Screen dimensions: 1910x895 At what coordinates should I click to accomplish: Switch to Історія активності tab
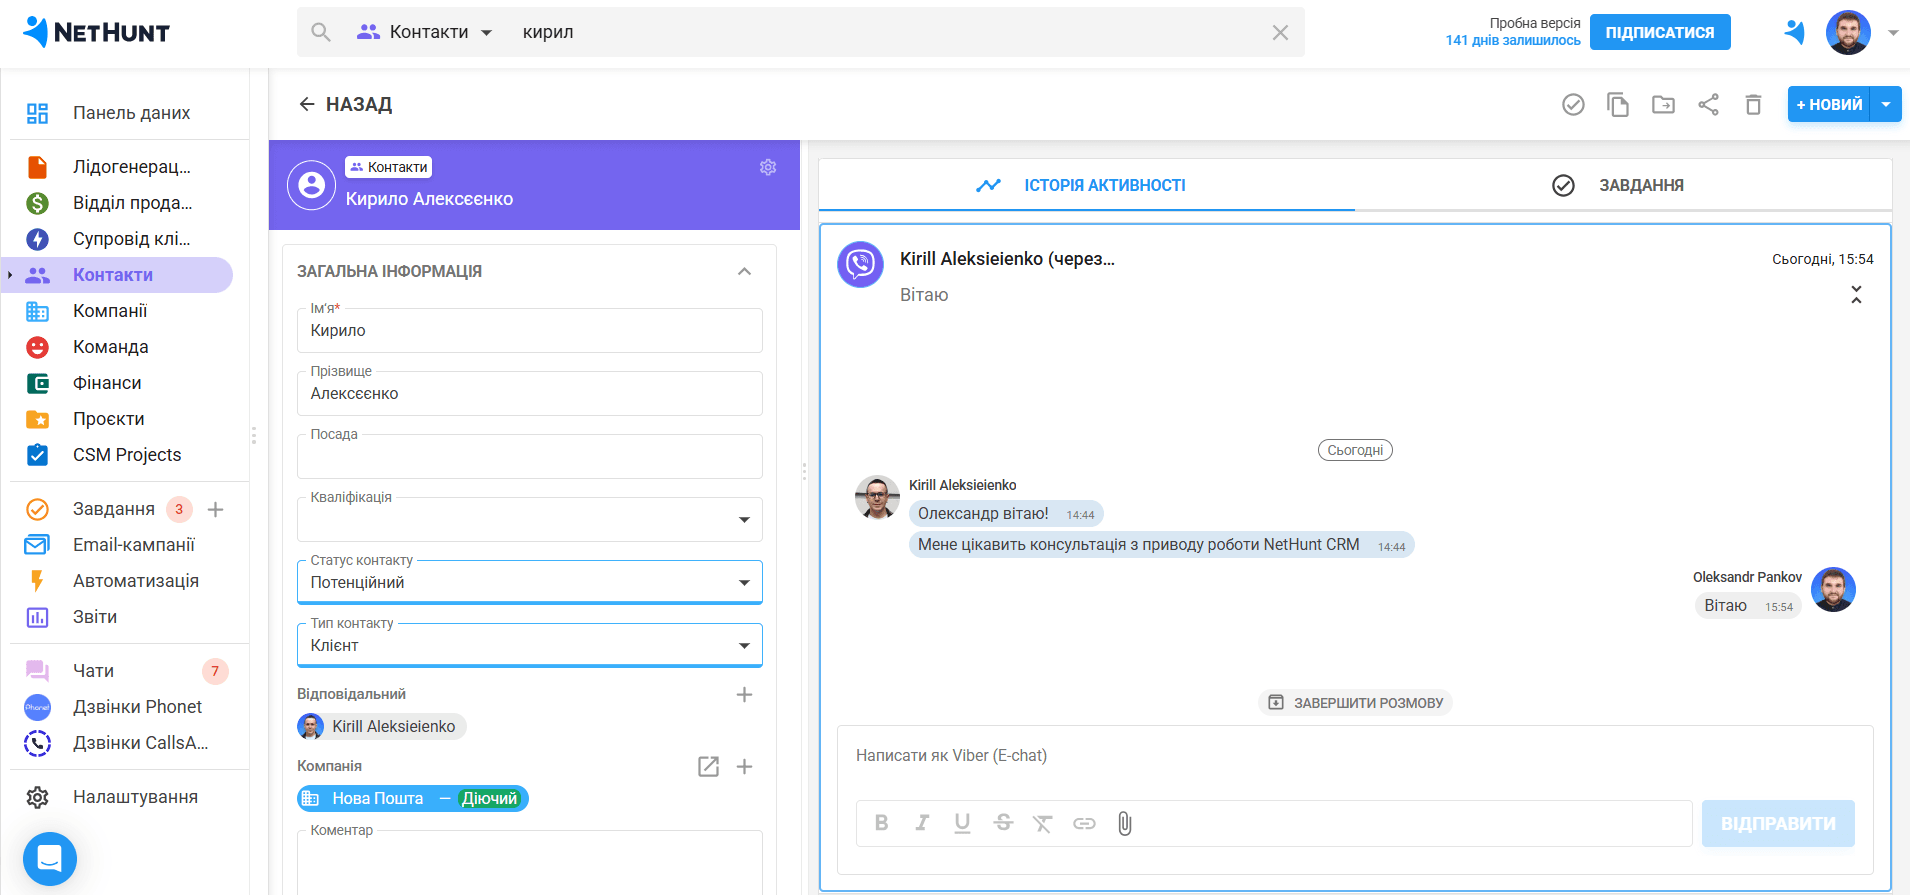click(x=1087, y=185)
